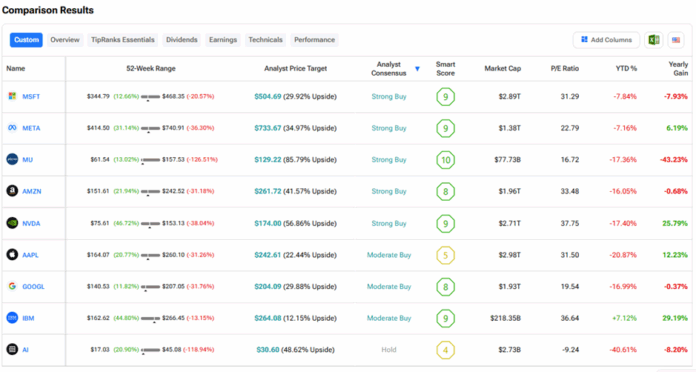696x372 pixels.
Task: Click Hold consensus in AI row
Action: click(389, 350)
